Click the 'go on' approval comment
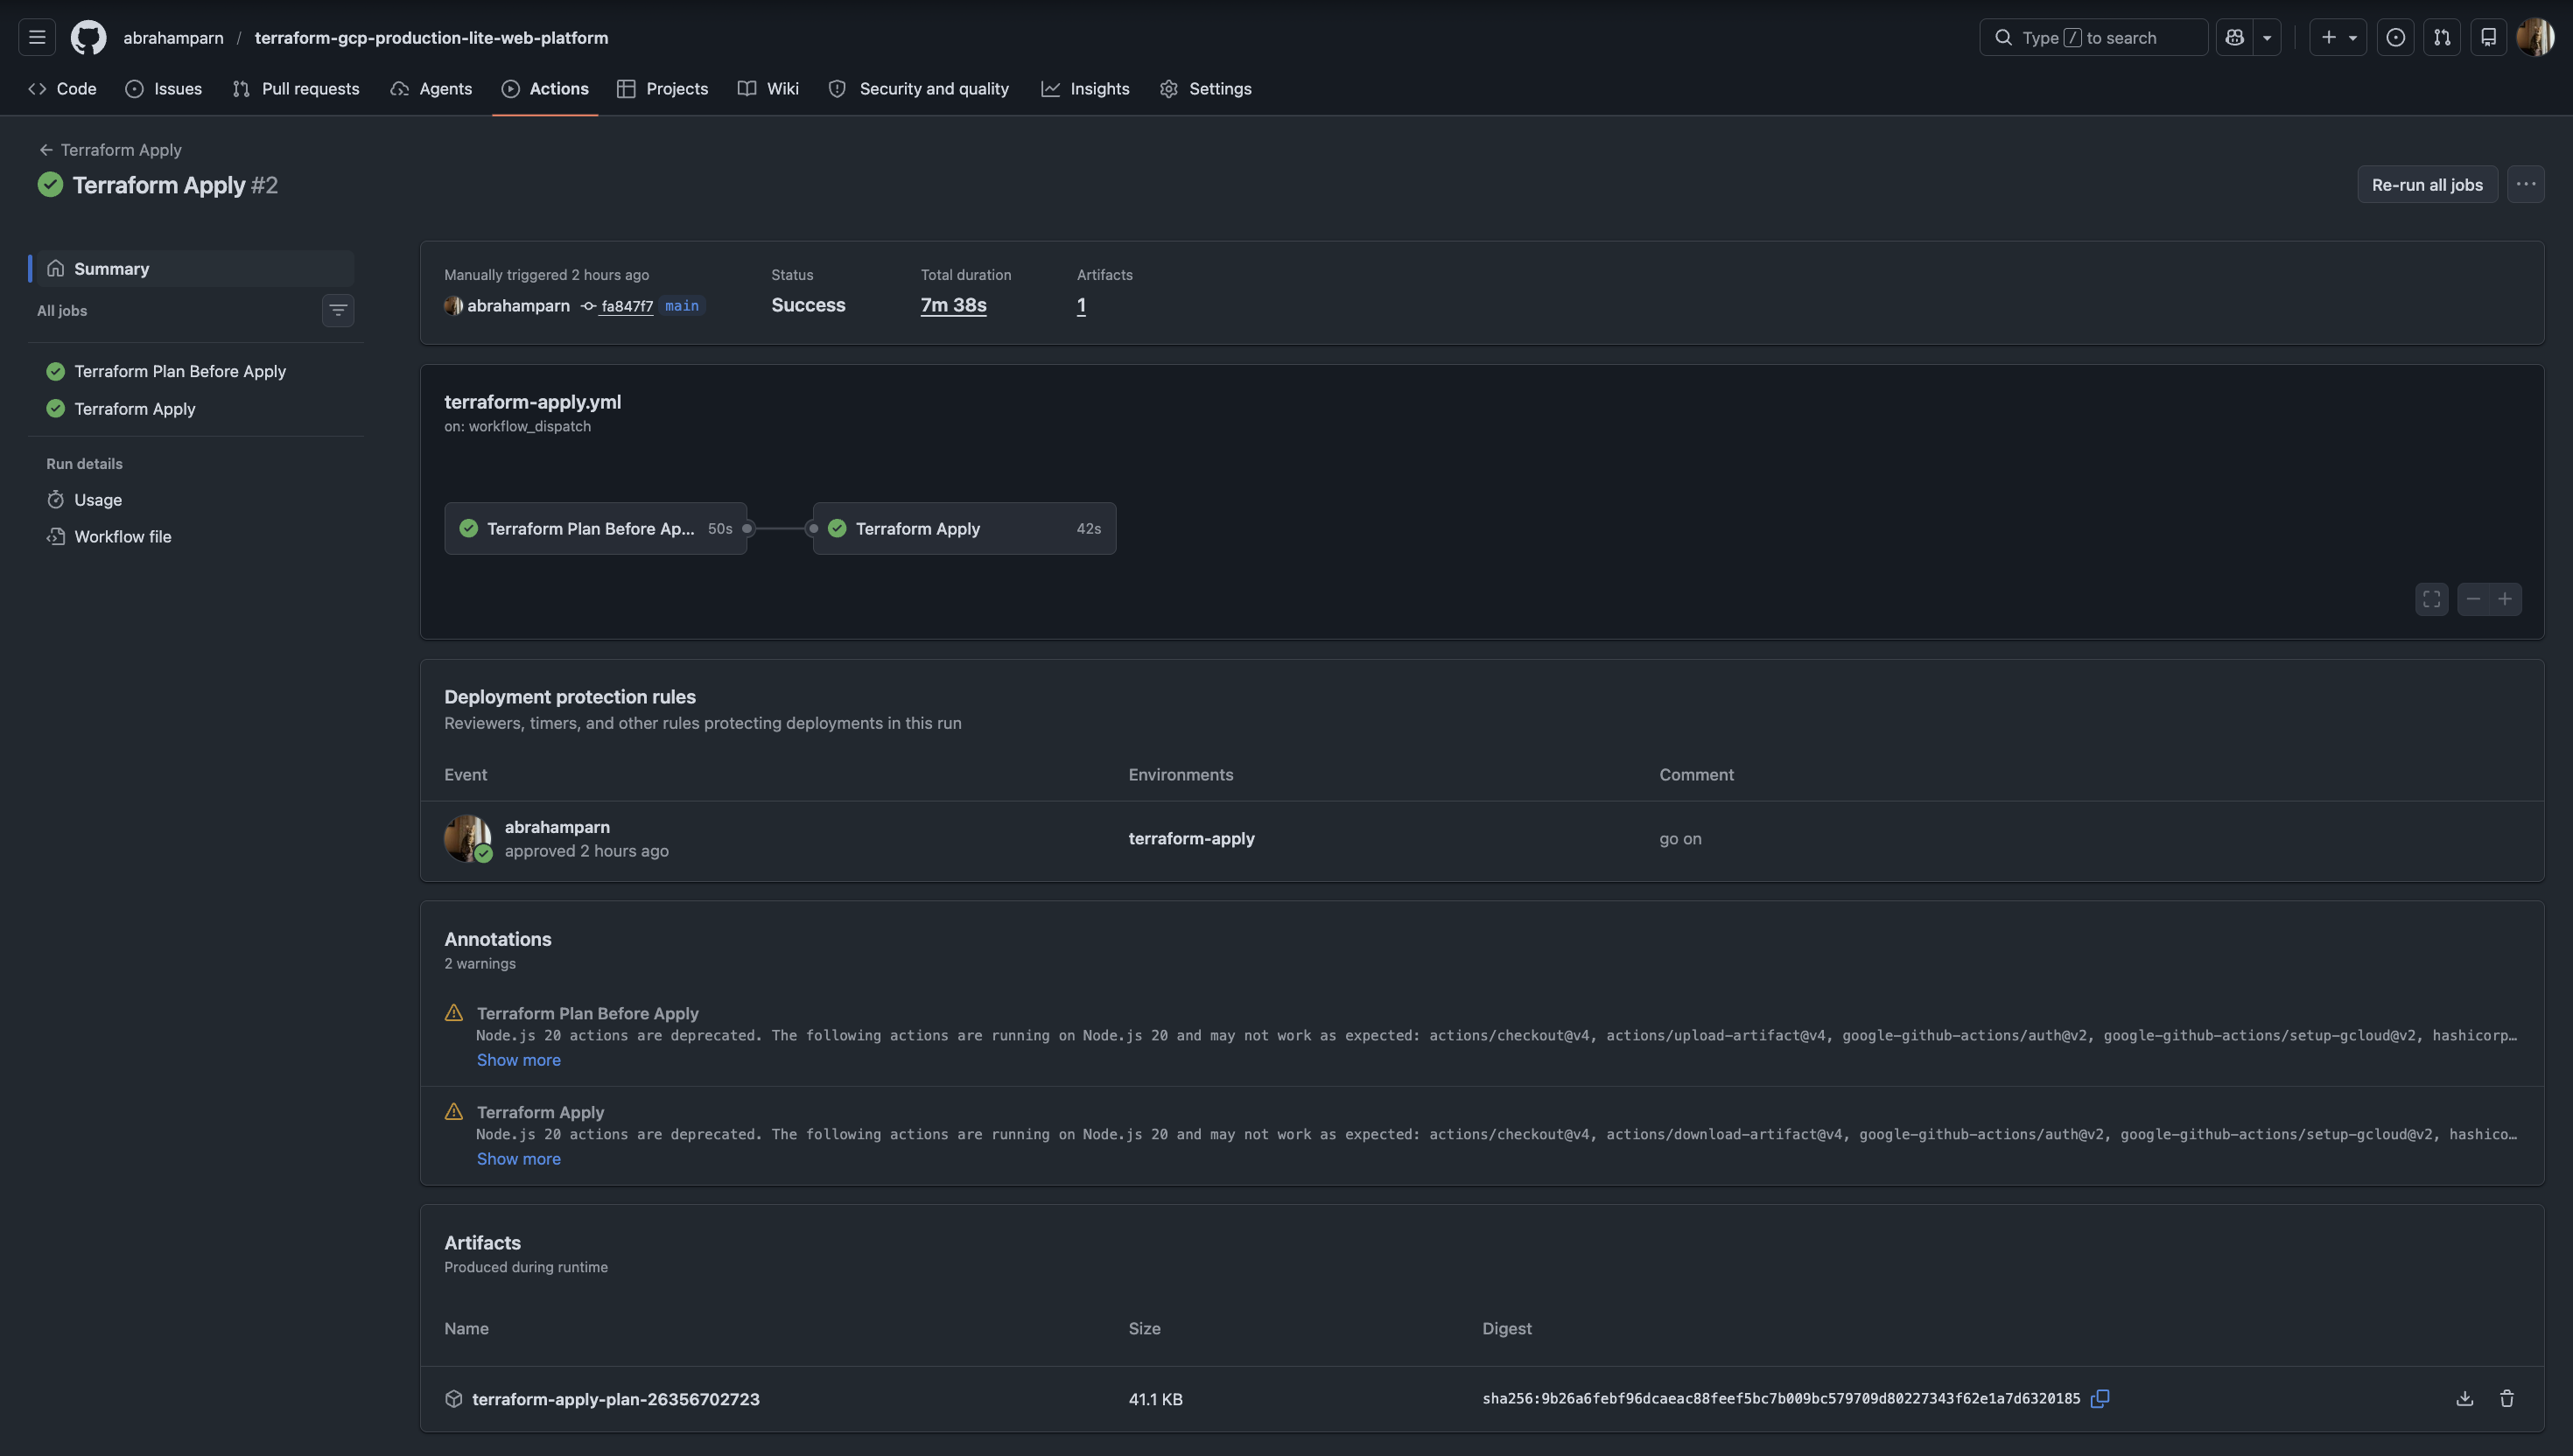The image size is (2573, 1456). coord(1680,839)
